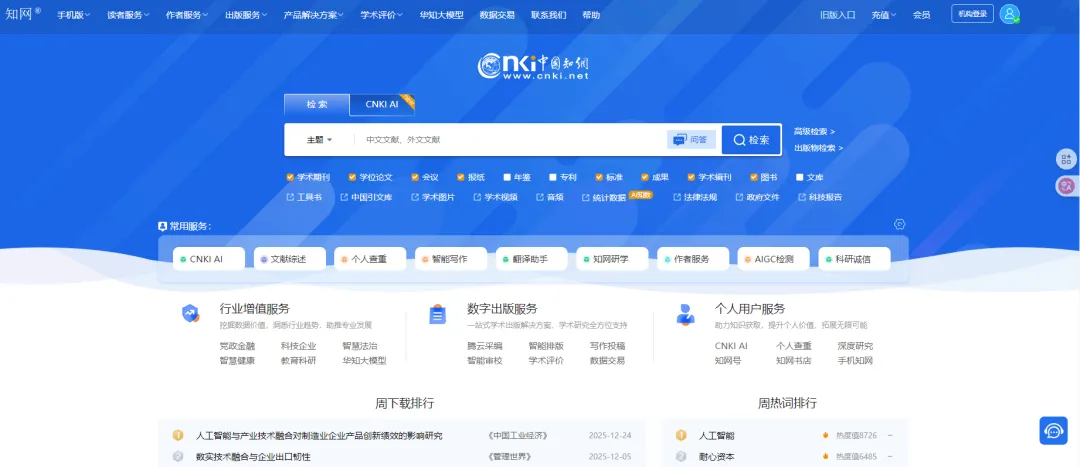Uncheck the 报纸 checkbox
1080x467 pixels.
point(460,177)
